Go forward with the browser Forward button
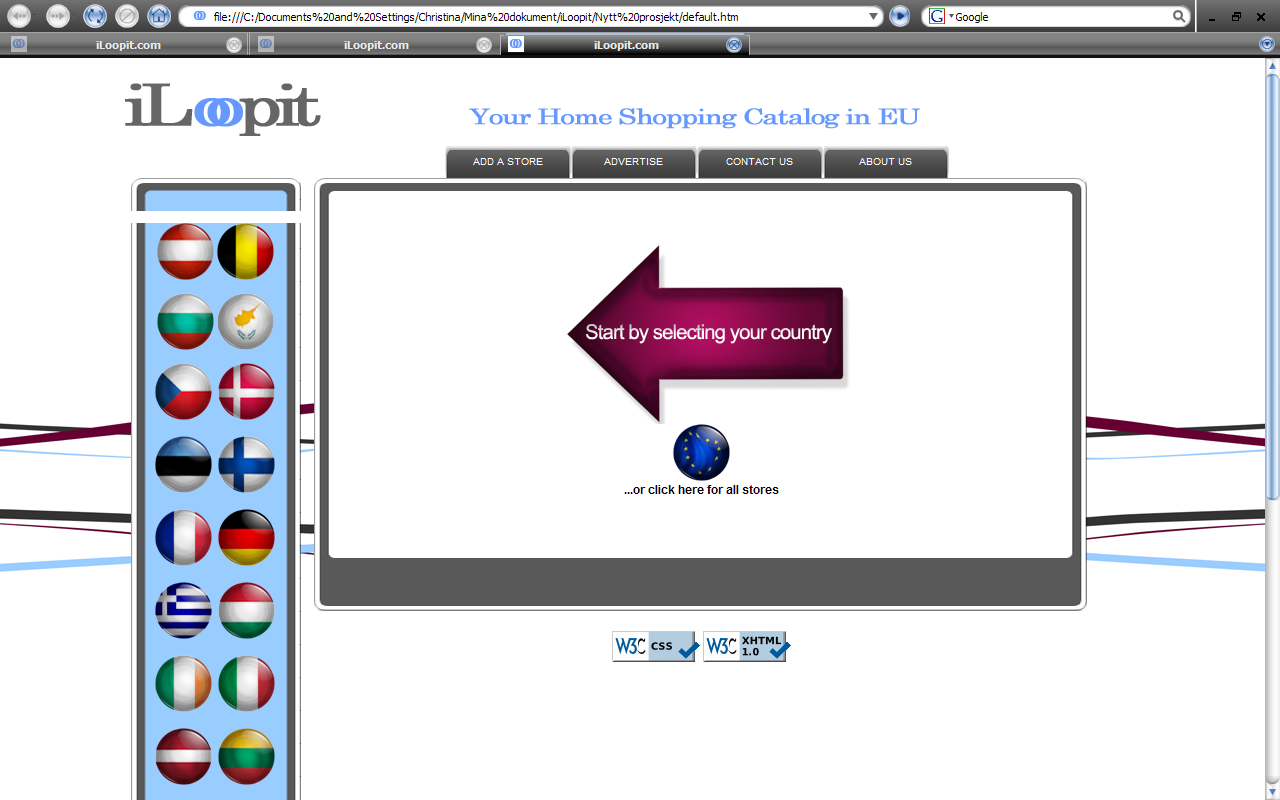 (58, 16)
